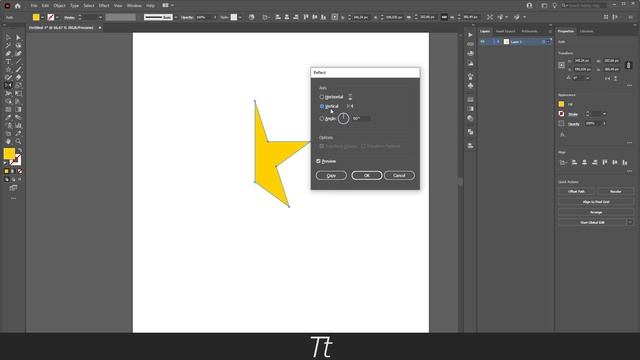
Task: Expand the Opacity value arrow in Properties
Action: click(x=604, y=123)
